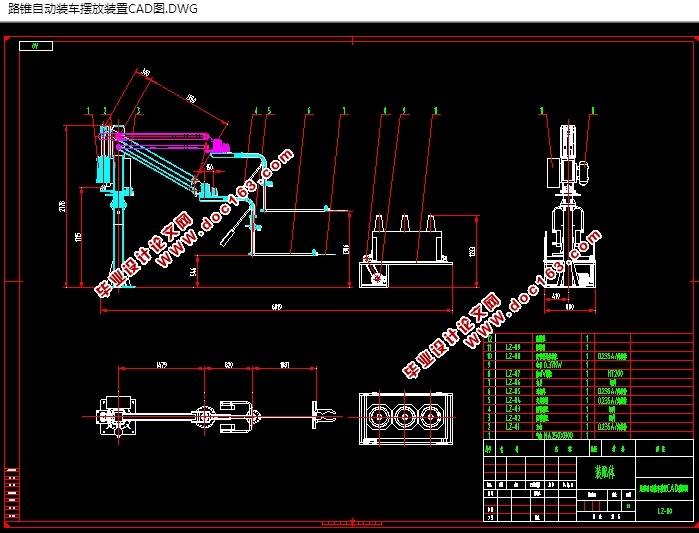Click the small white label box at frame top-left
699x533 pixels.
(36, 46)
